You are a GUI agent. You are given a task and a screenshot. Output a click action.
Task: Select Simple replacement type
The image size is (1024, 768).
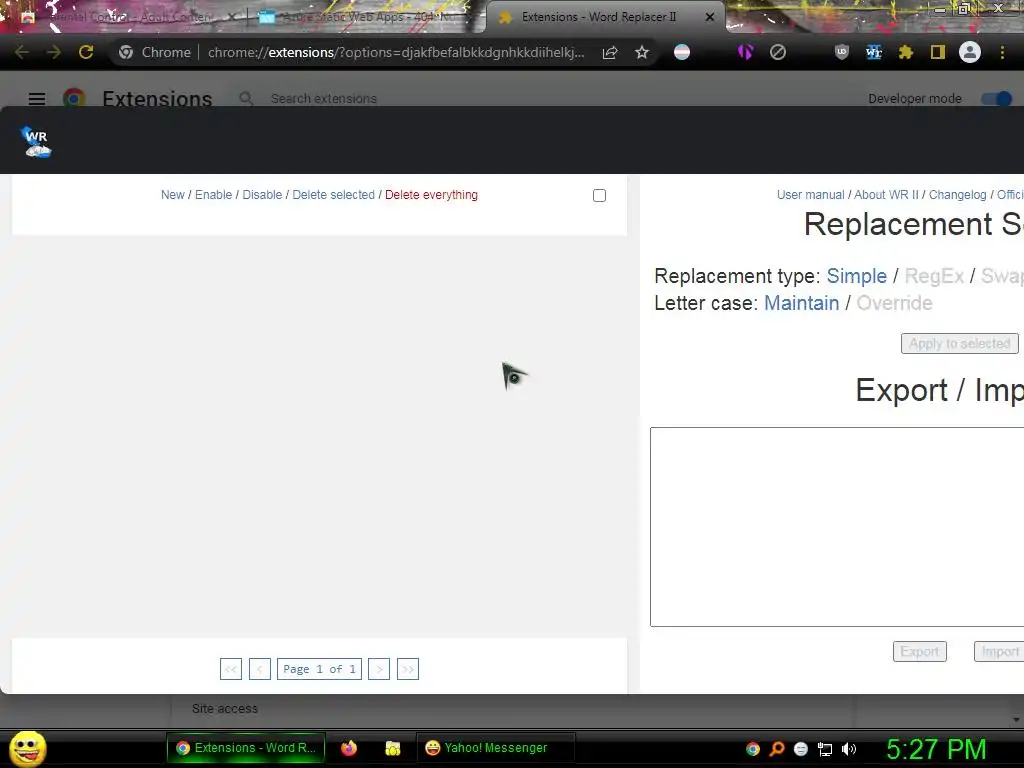857,276
